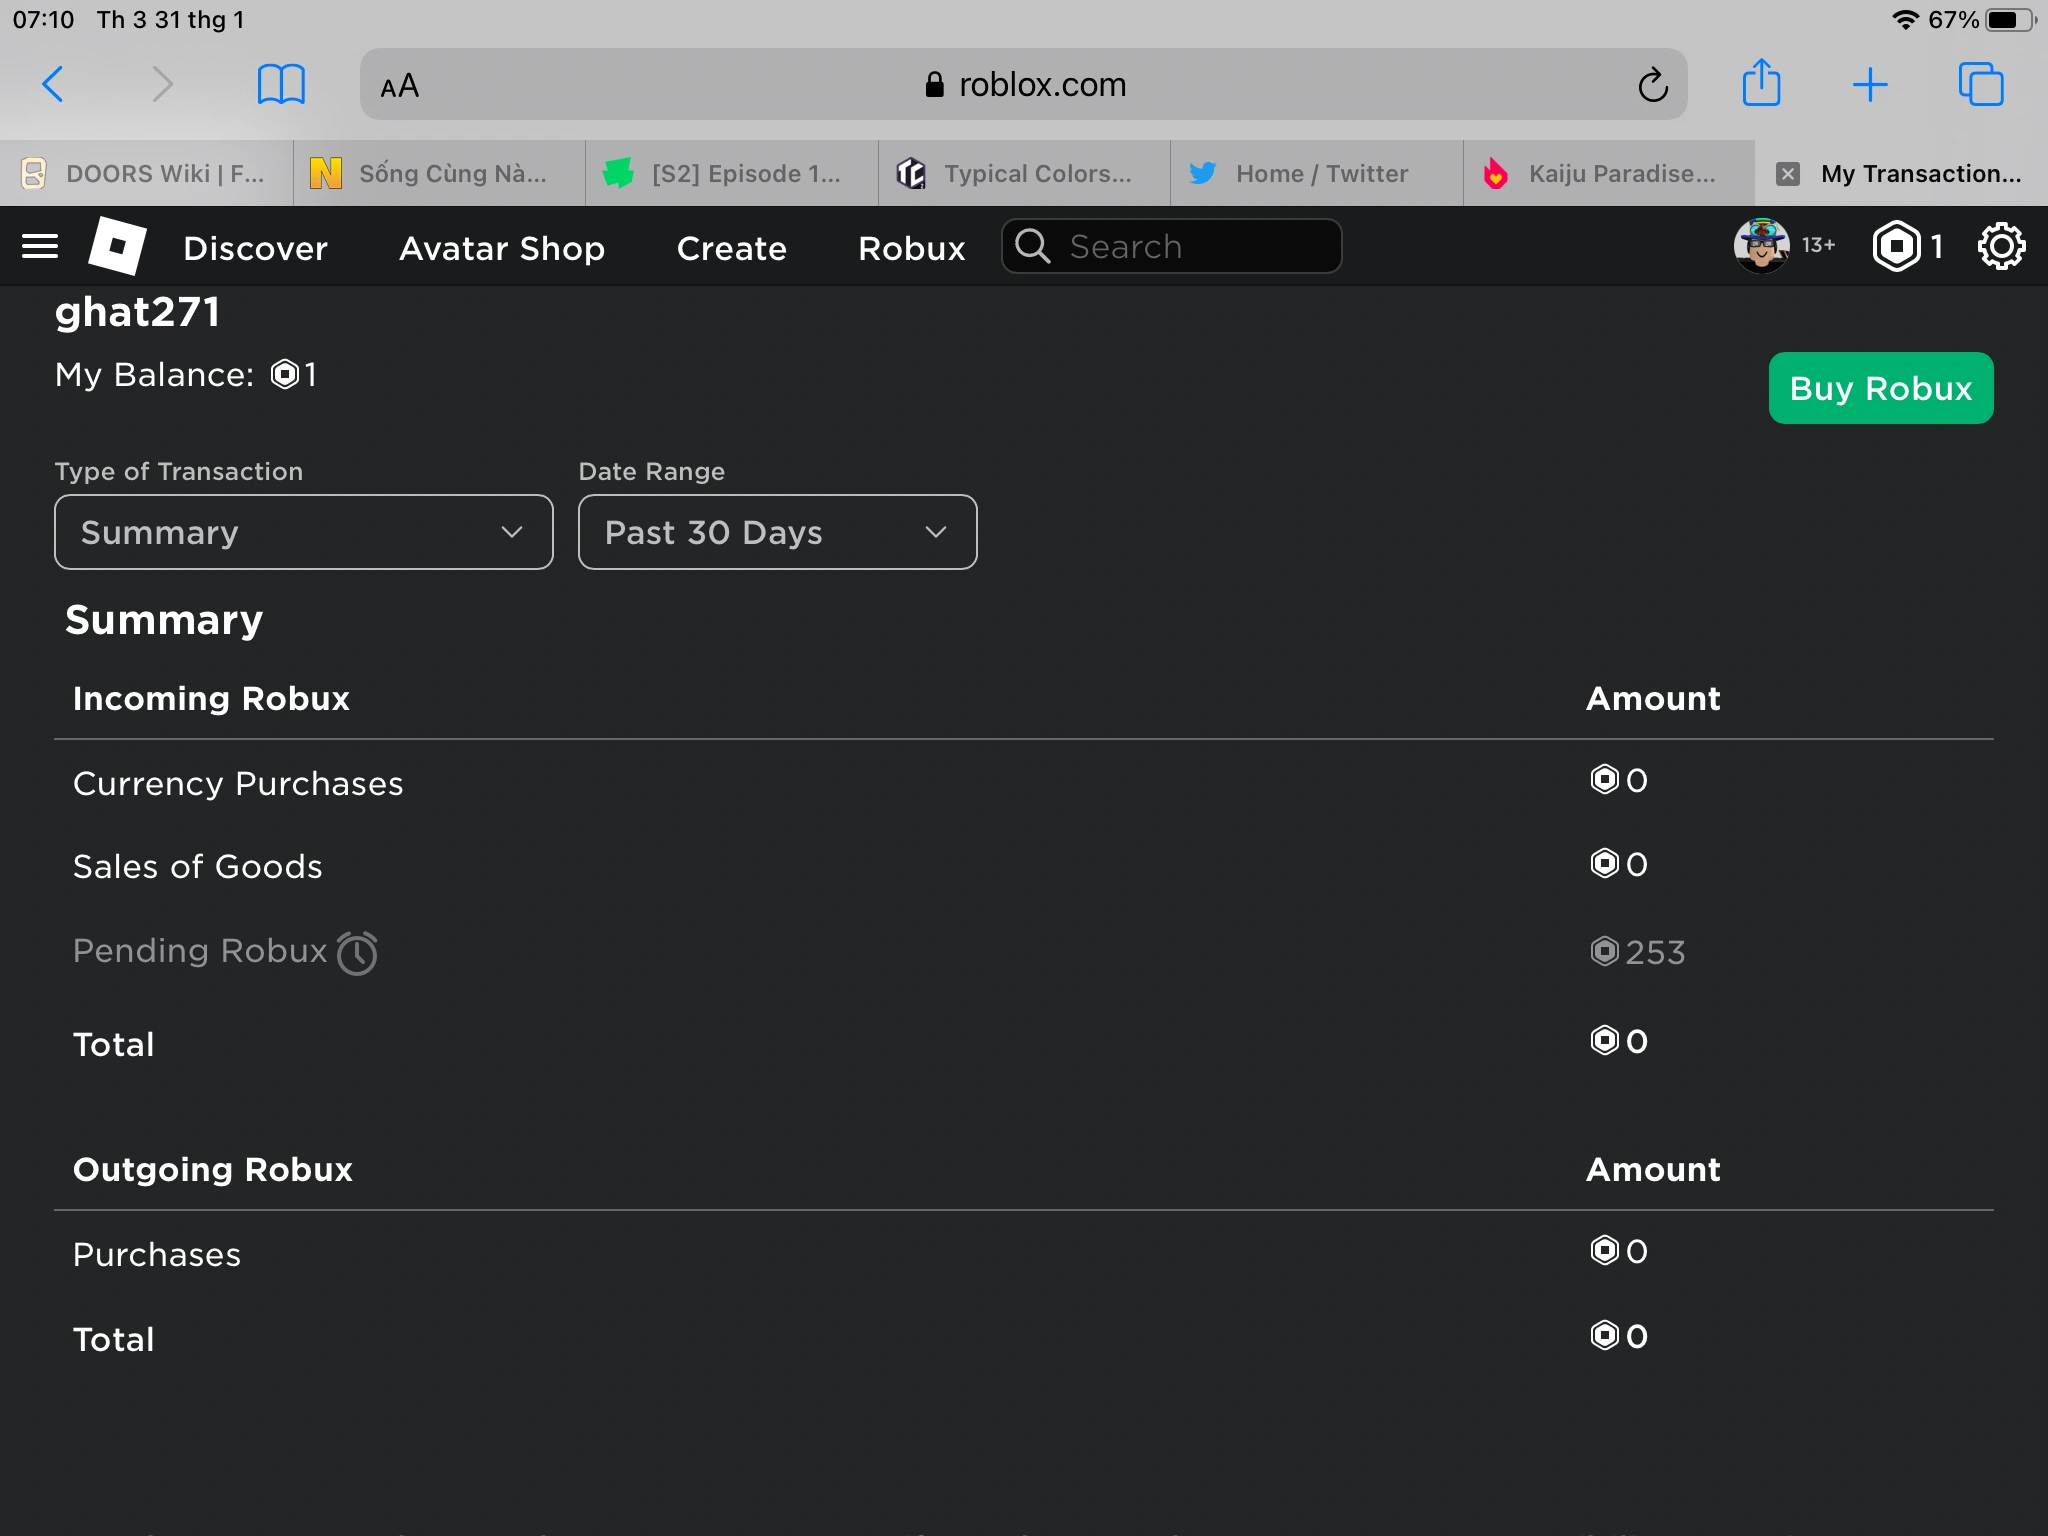Click the Roblox logo home icon

point(117,246)
